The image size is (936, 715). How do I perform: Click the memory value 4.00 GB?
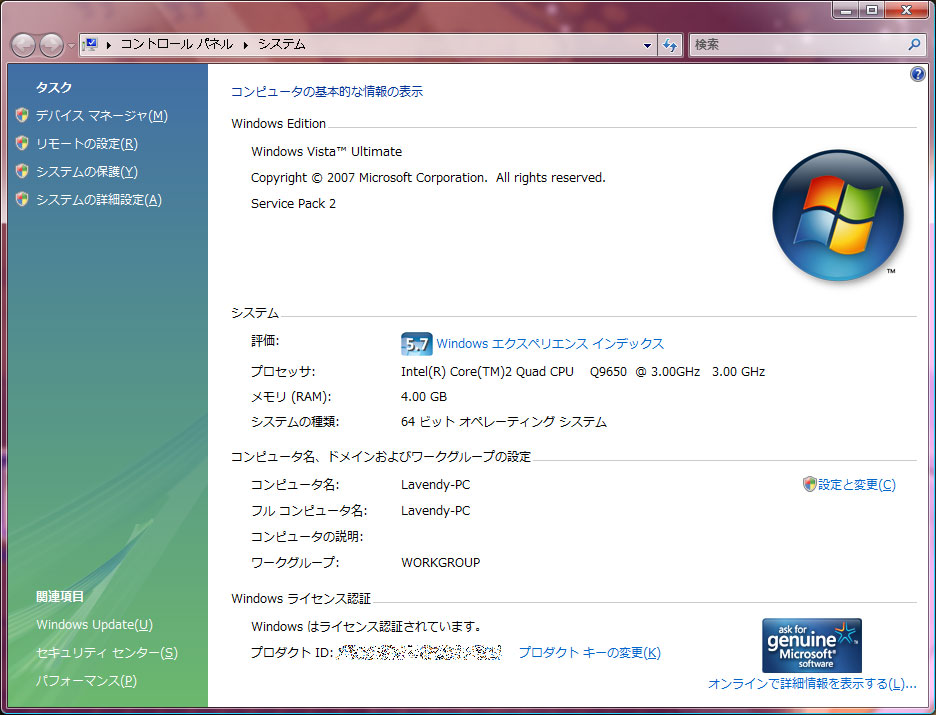point(424,397)
